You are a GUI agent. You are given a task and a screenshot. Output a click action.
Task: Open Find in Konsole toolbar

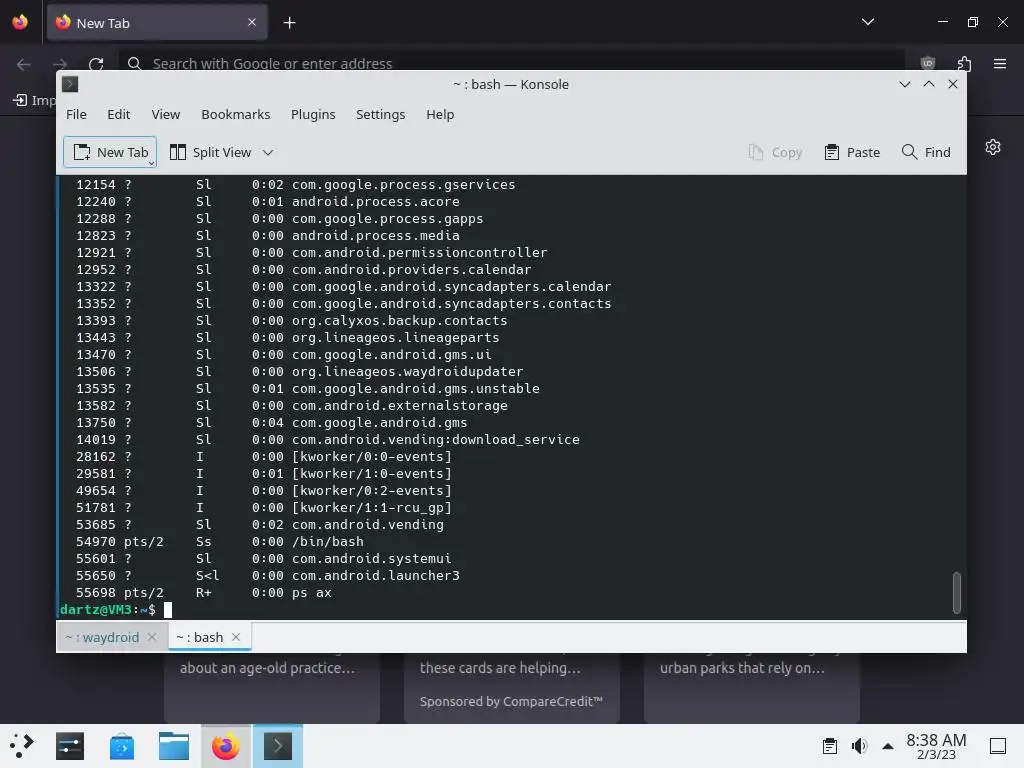click(x=926, y=152)
